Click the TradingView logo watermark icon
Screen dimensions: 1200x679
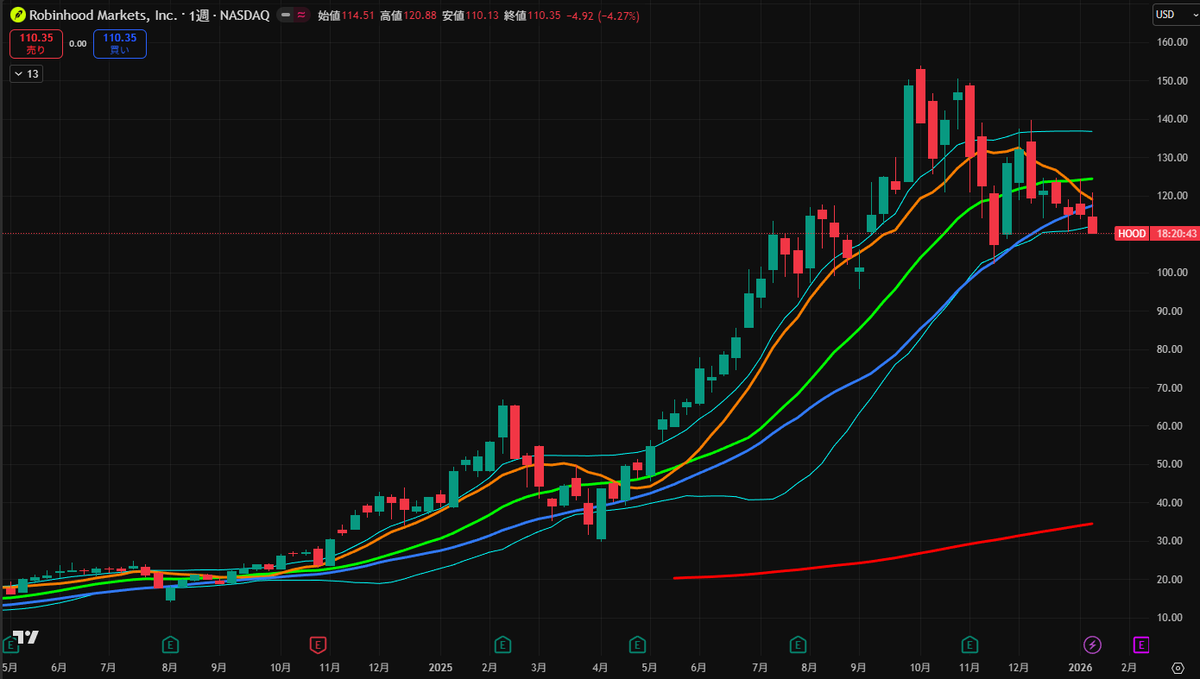coord(26,638)
